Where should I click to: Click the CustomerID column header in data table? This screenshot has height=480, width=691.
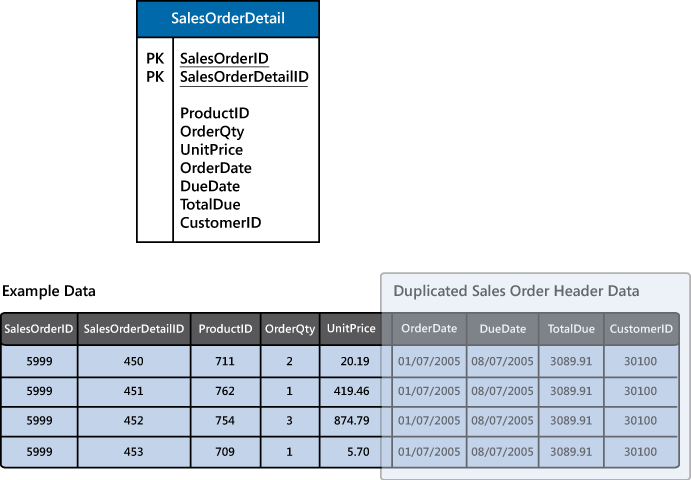click(641, 329)
